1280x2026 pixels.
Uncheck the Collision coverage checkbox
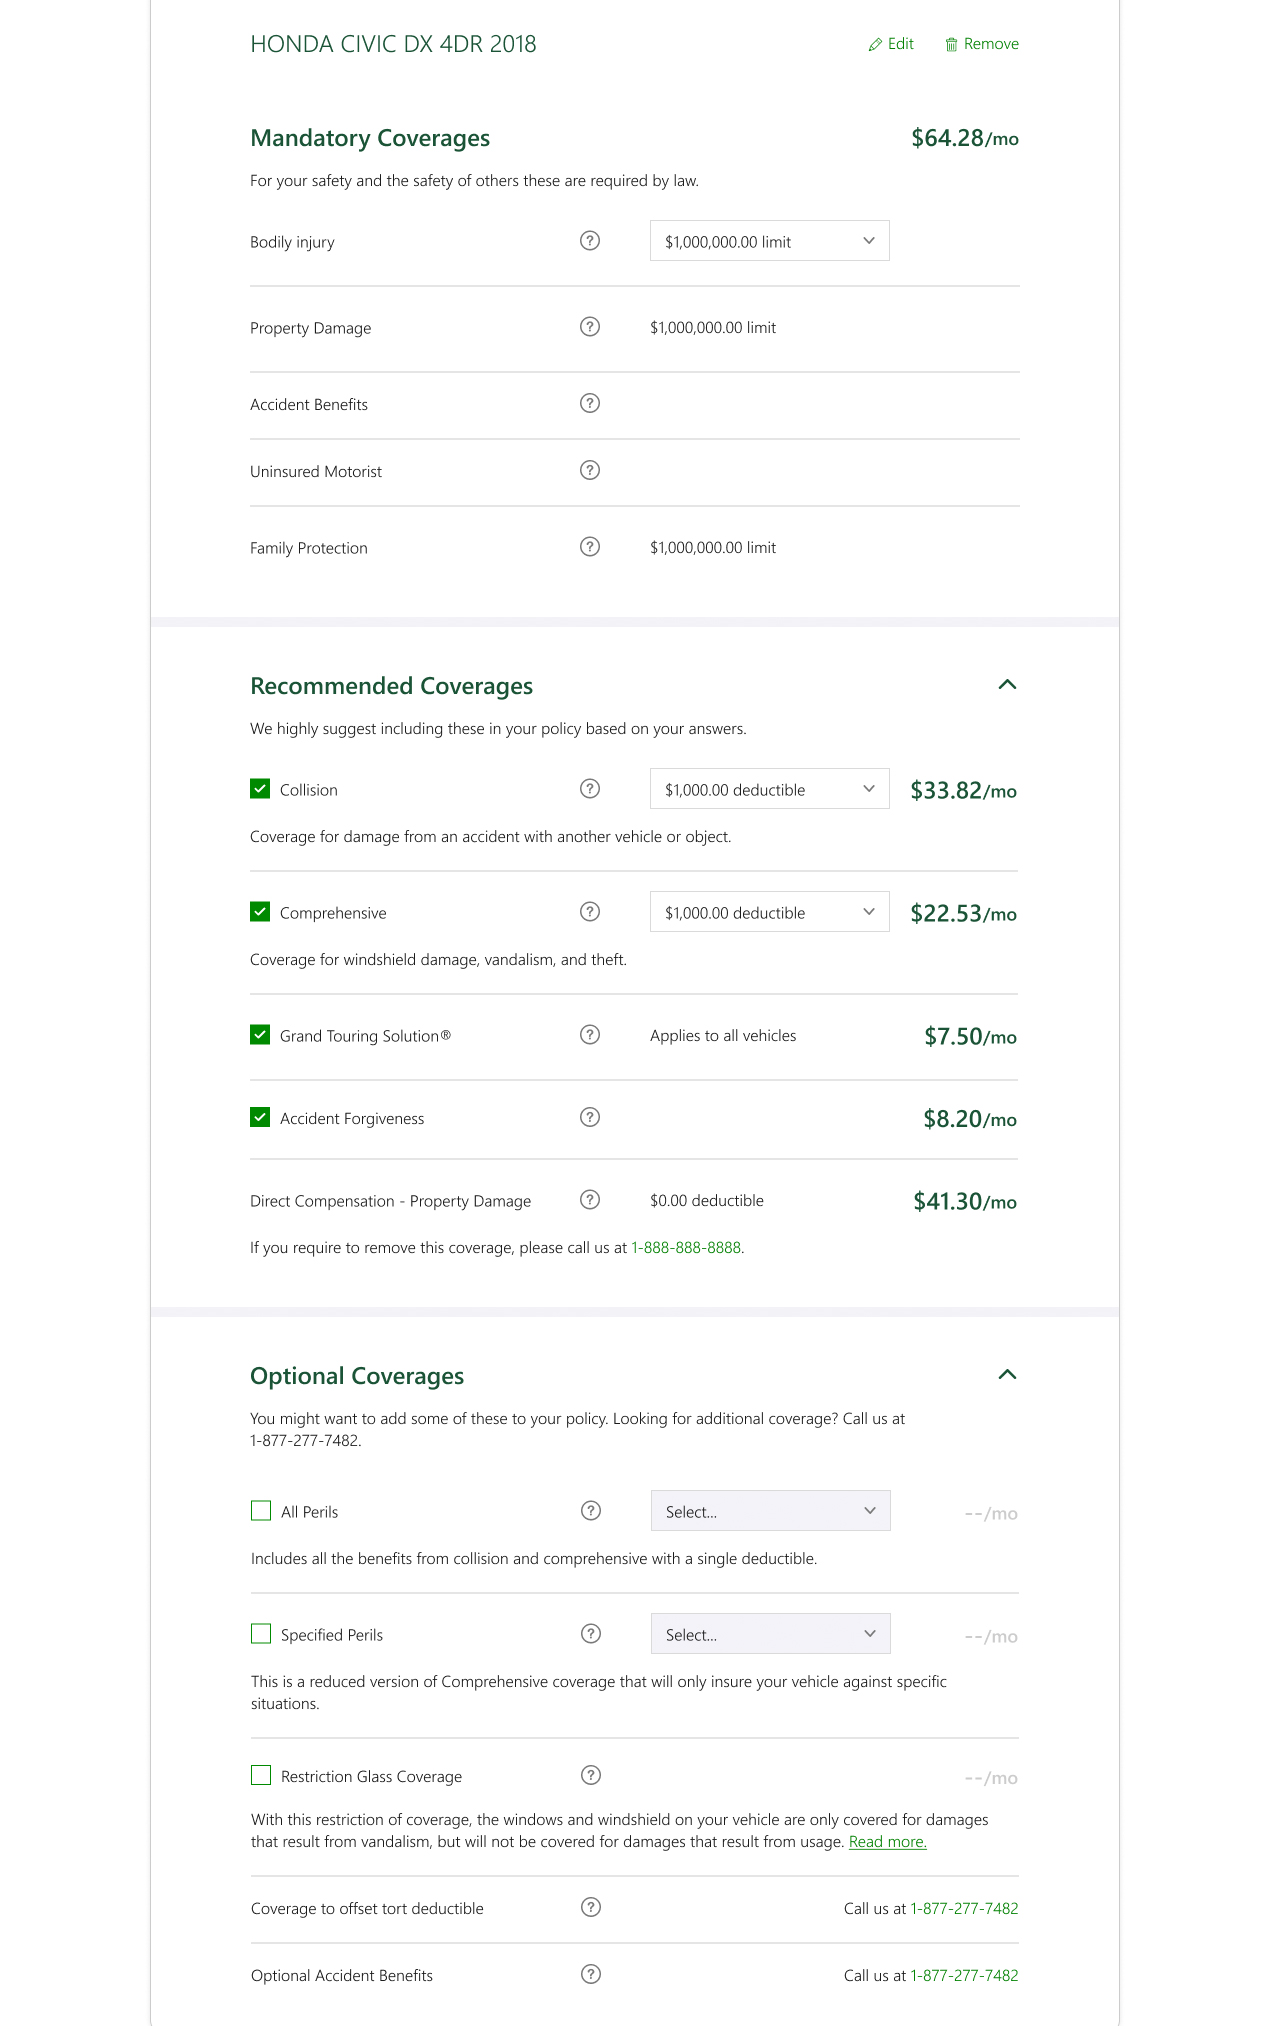click(260, 789)
